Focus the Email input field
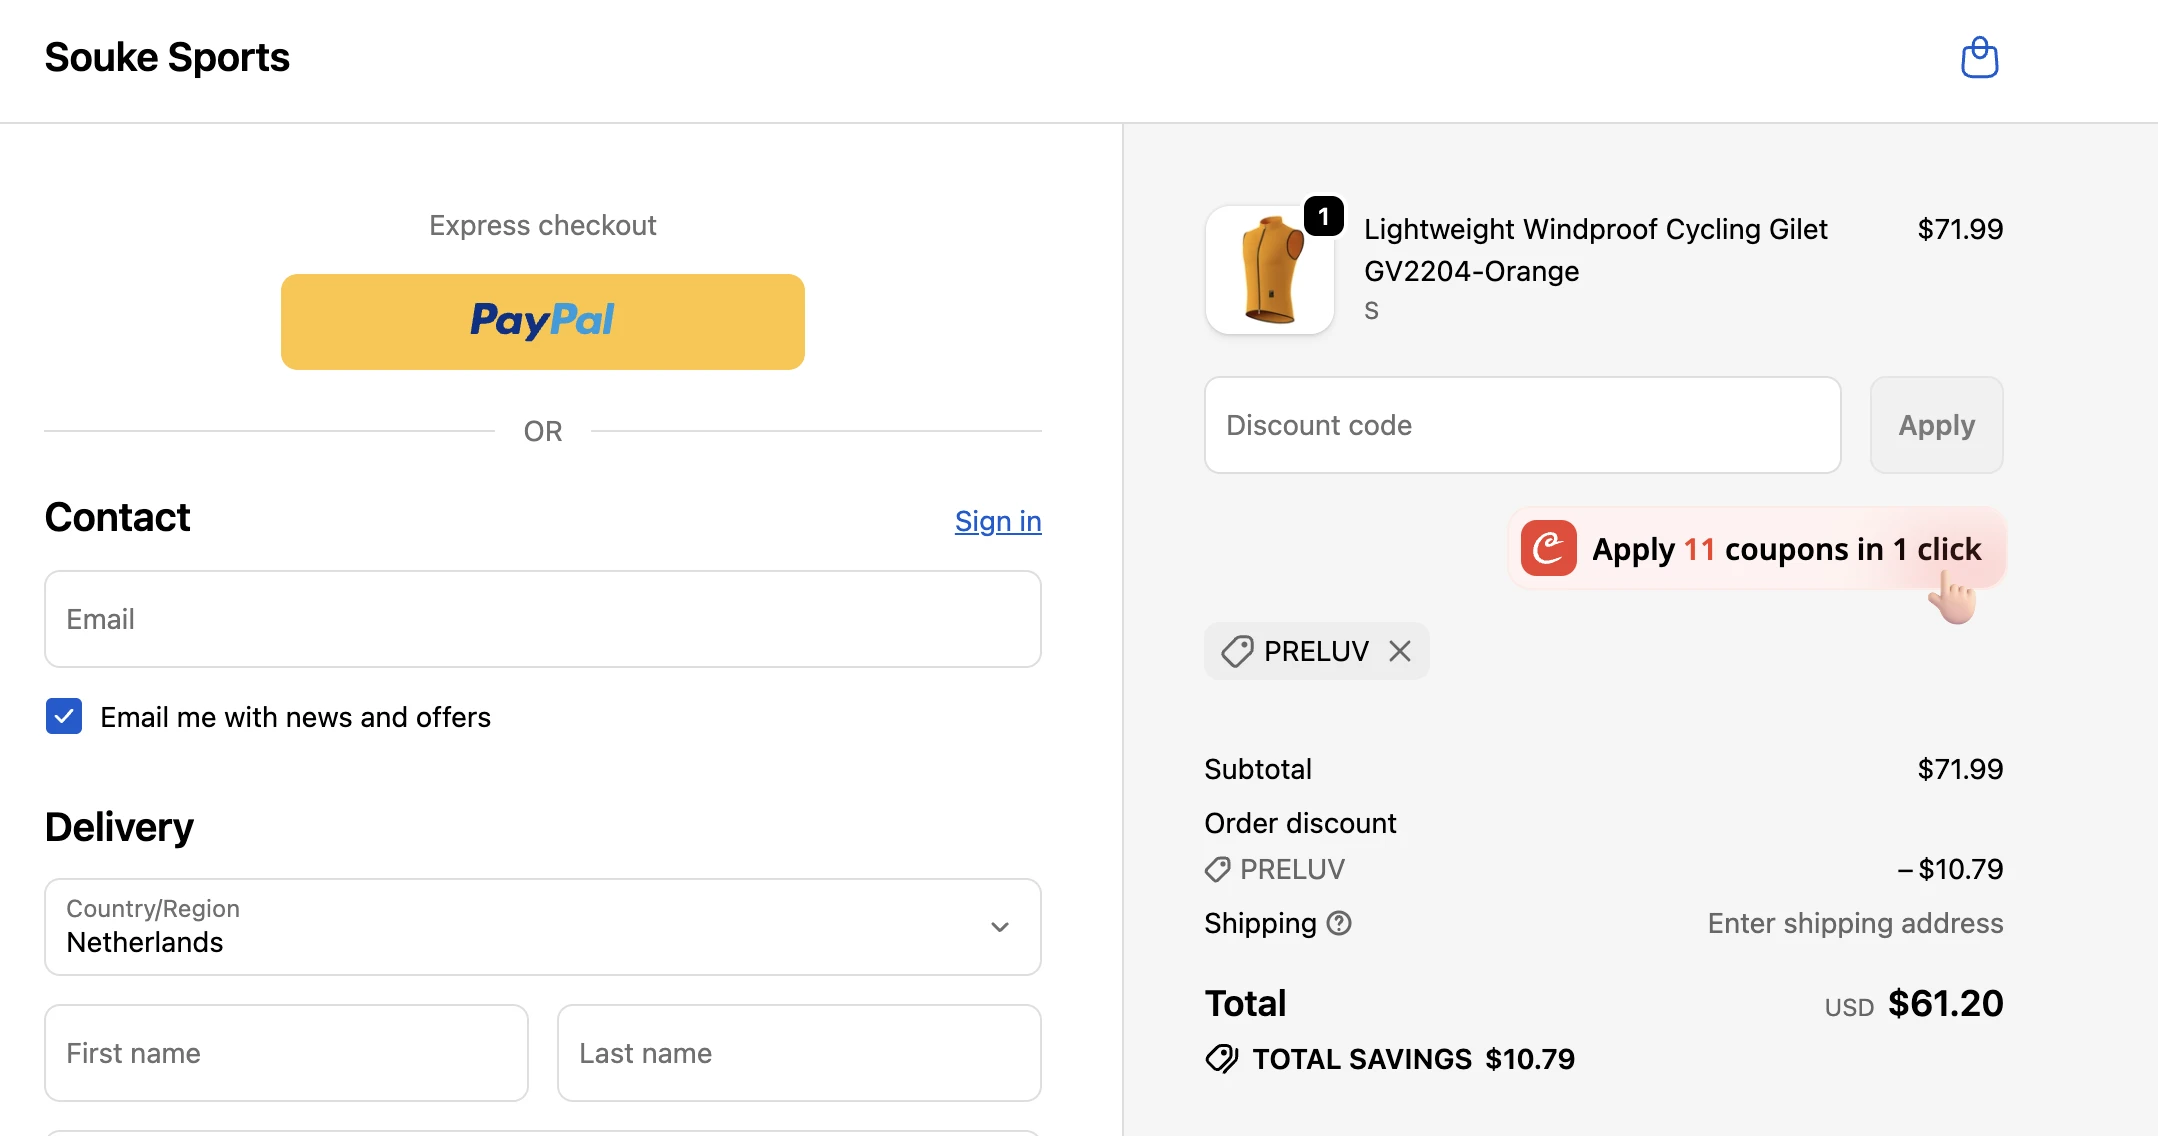 543,619
